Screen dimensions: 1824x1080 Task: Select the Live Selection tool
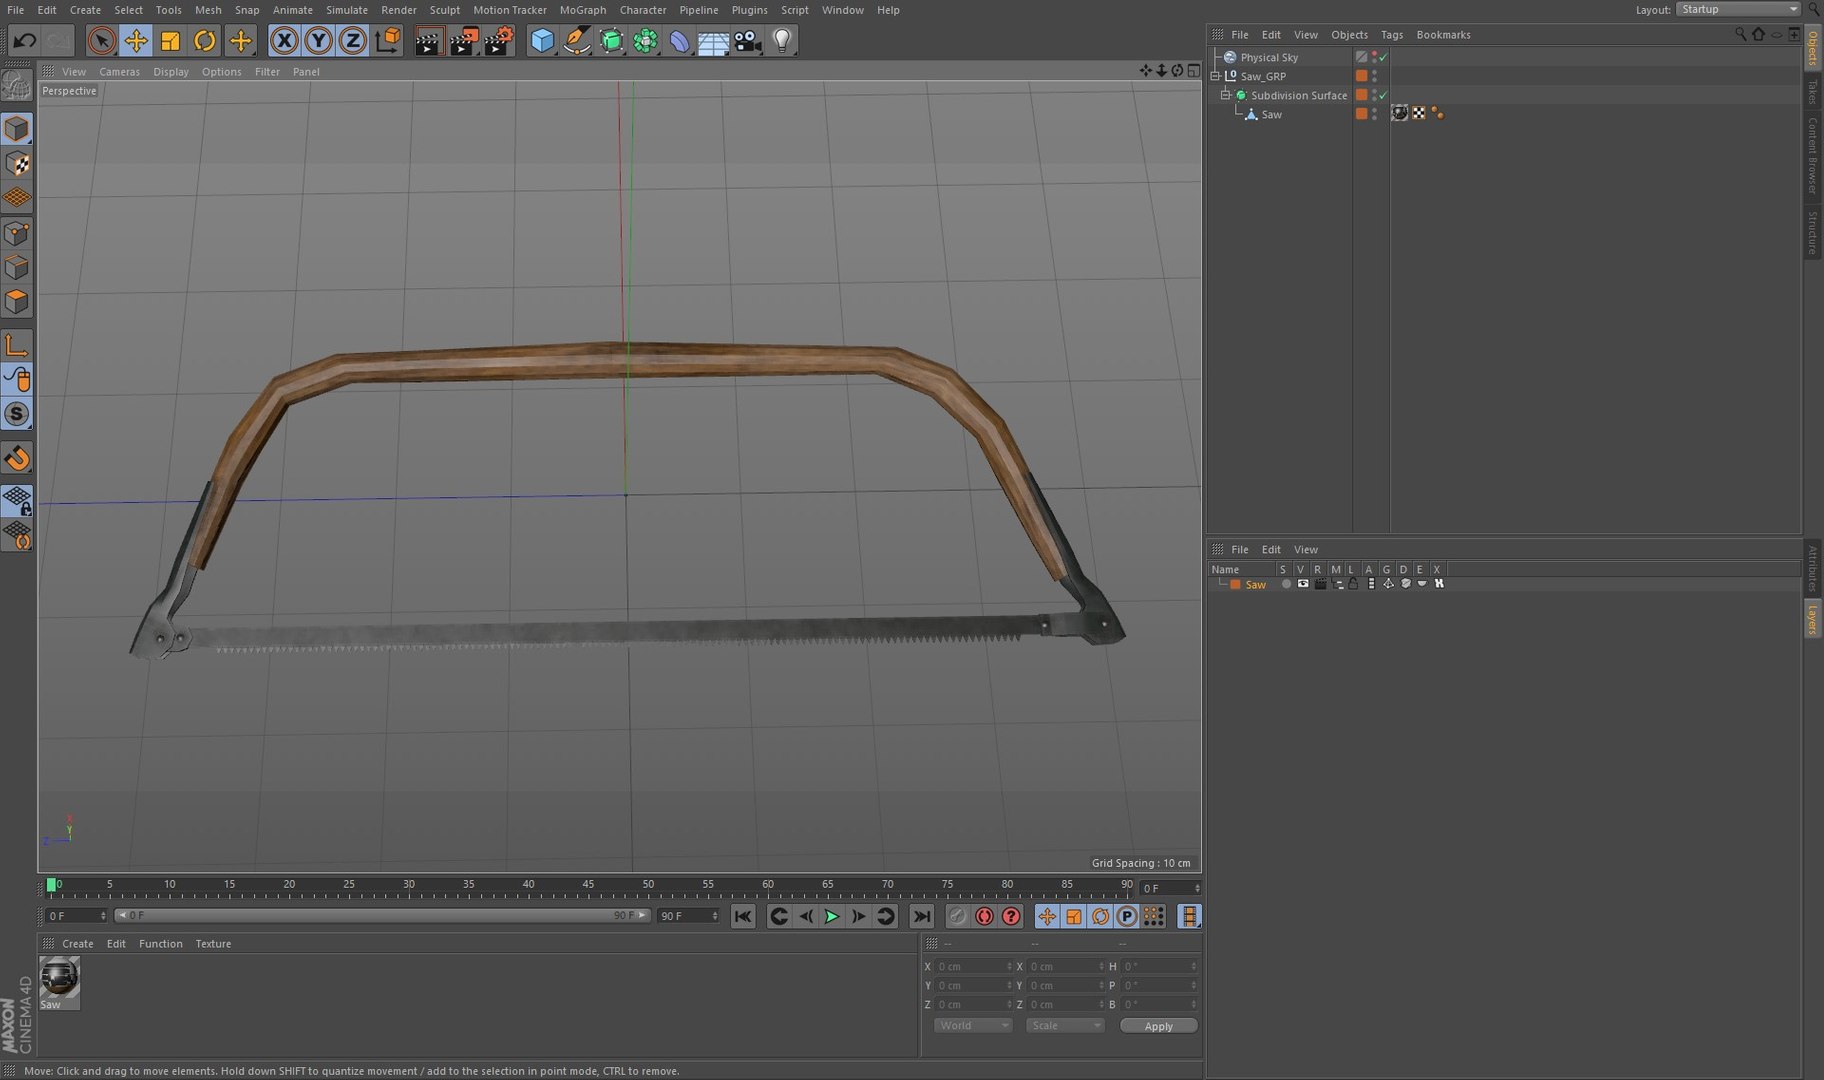pyautogui.click(x=100, y=41)
